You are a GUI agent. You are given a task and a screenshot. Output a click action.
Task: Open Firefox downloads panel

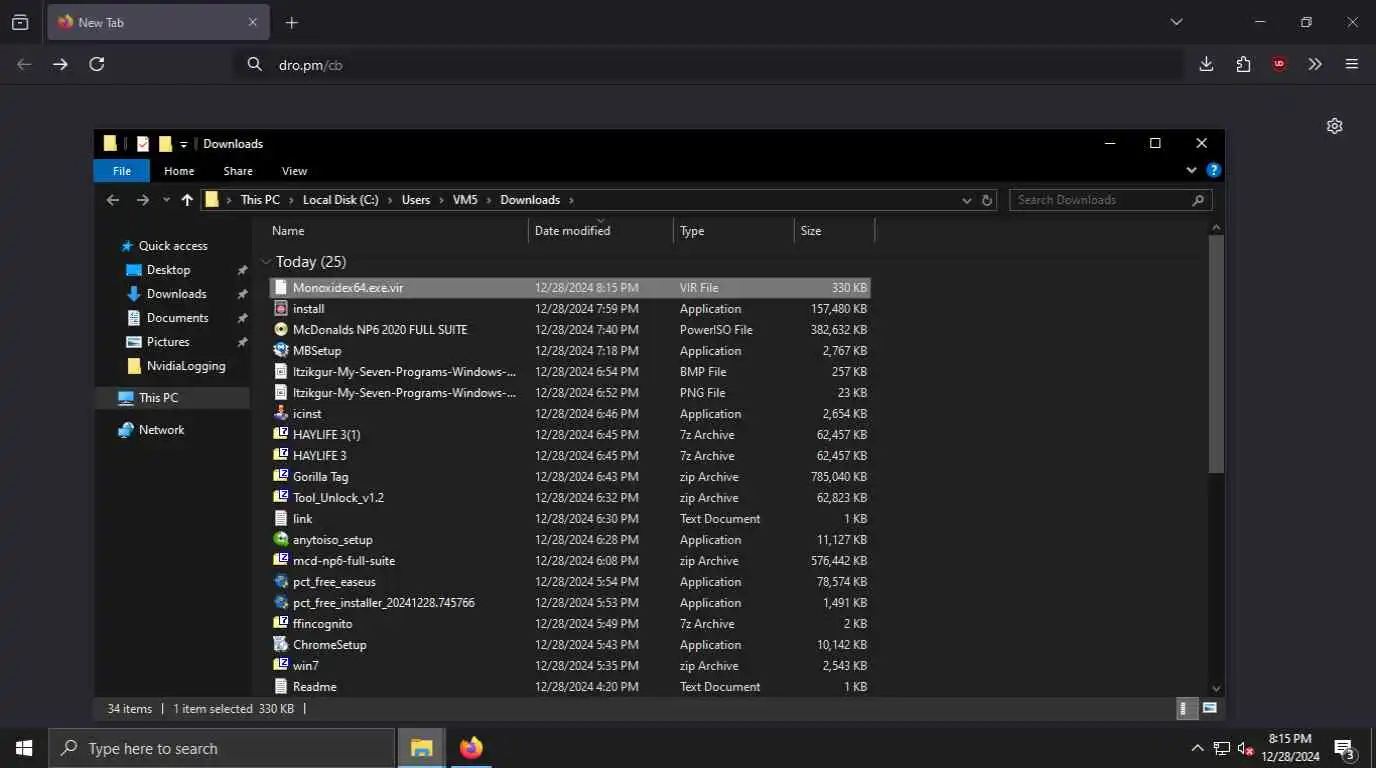[1206, 64]
